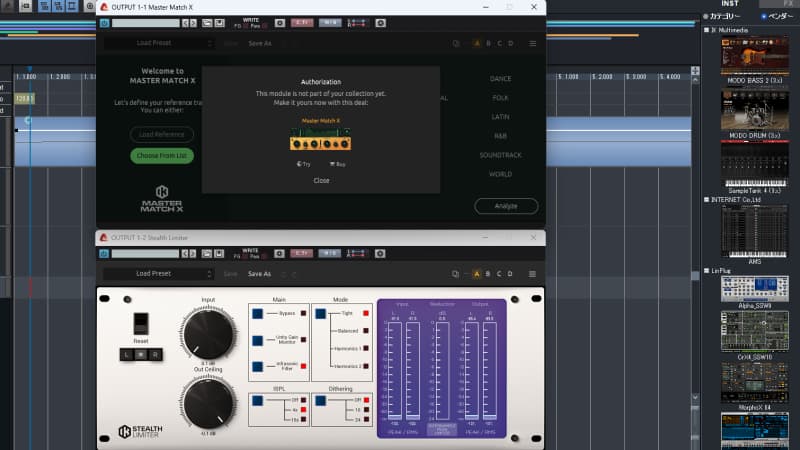Select the WORLD genre

(x=501, y=174)
